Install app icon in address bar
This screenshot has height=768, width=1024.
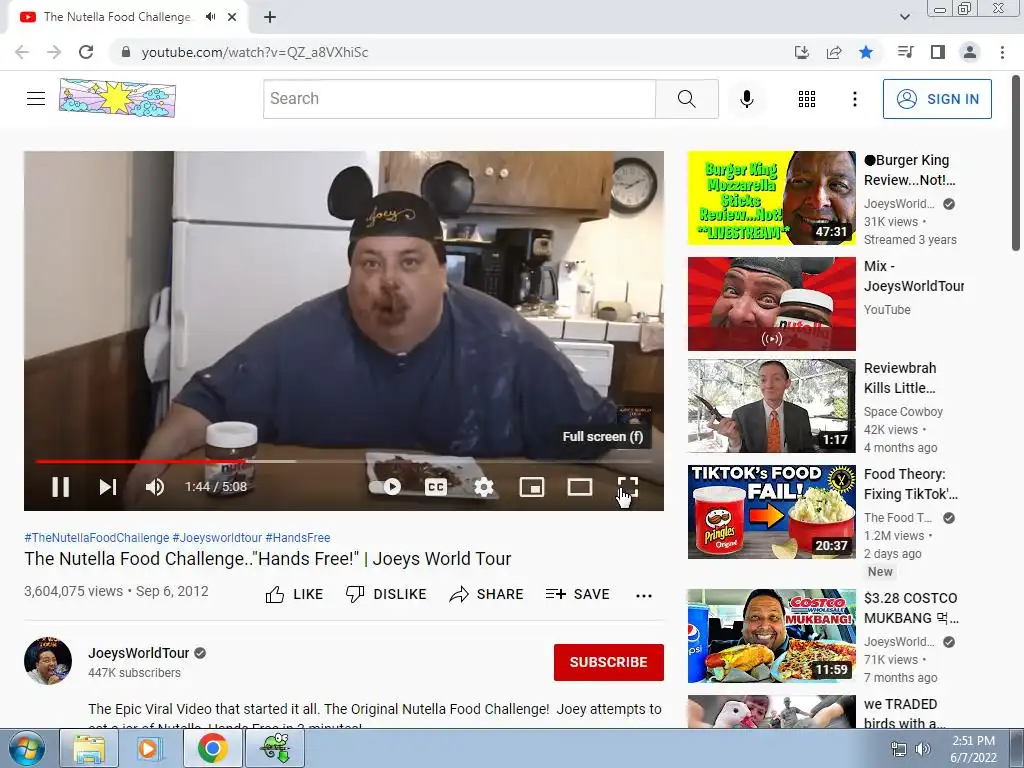802,52
